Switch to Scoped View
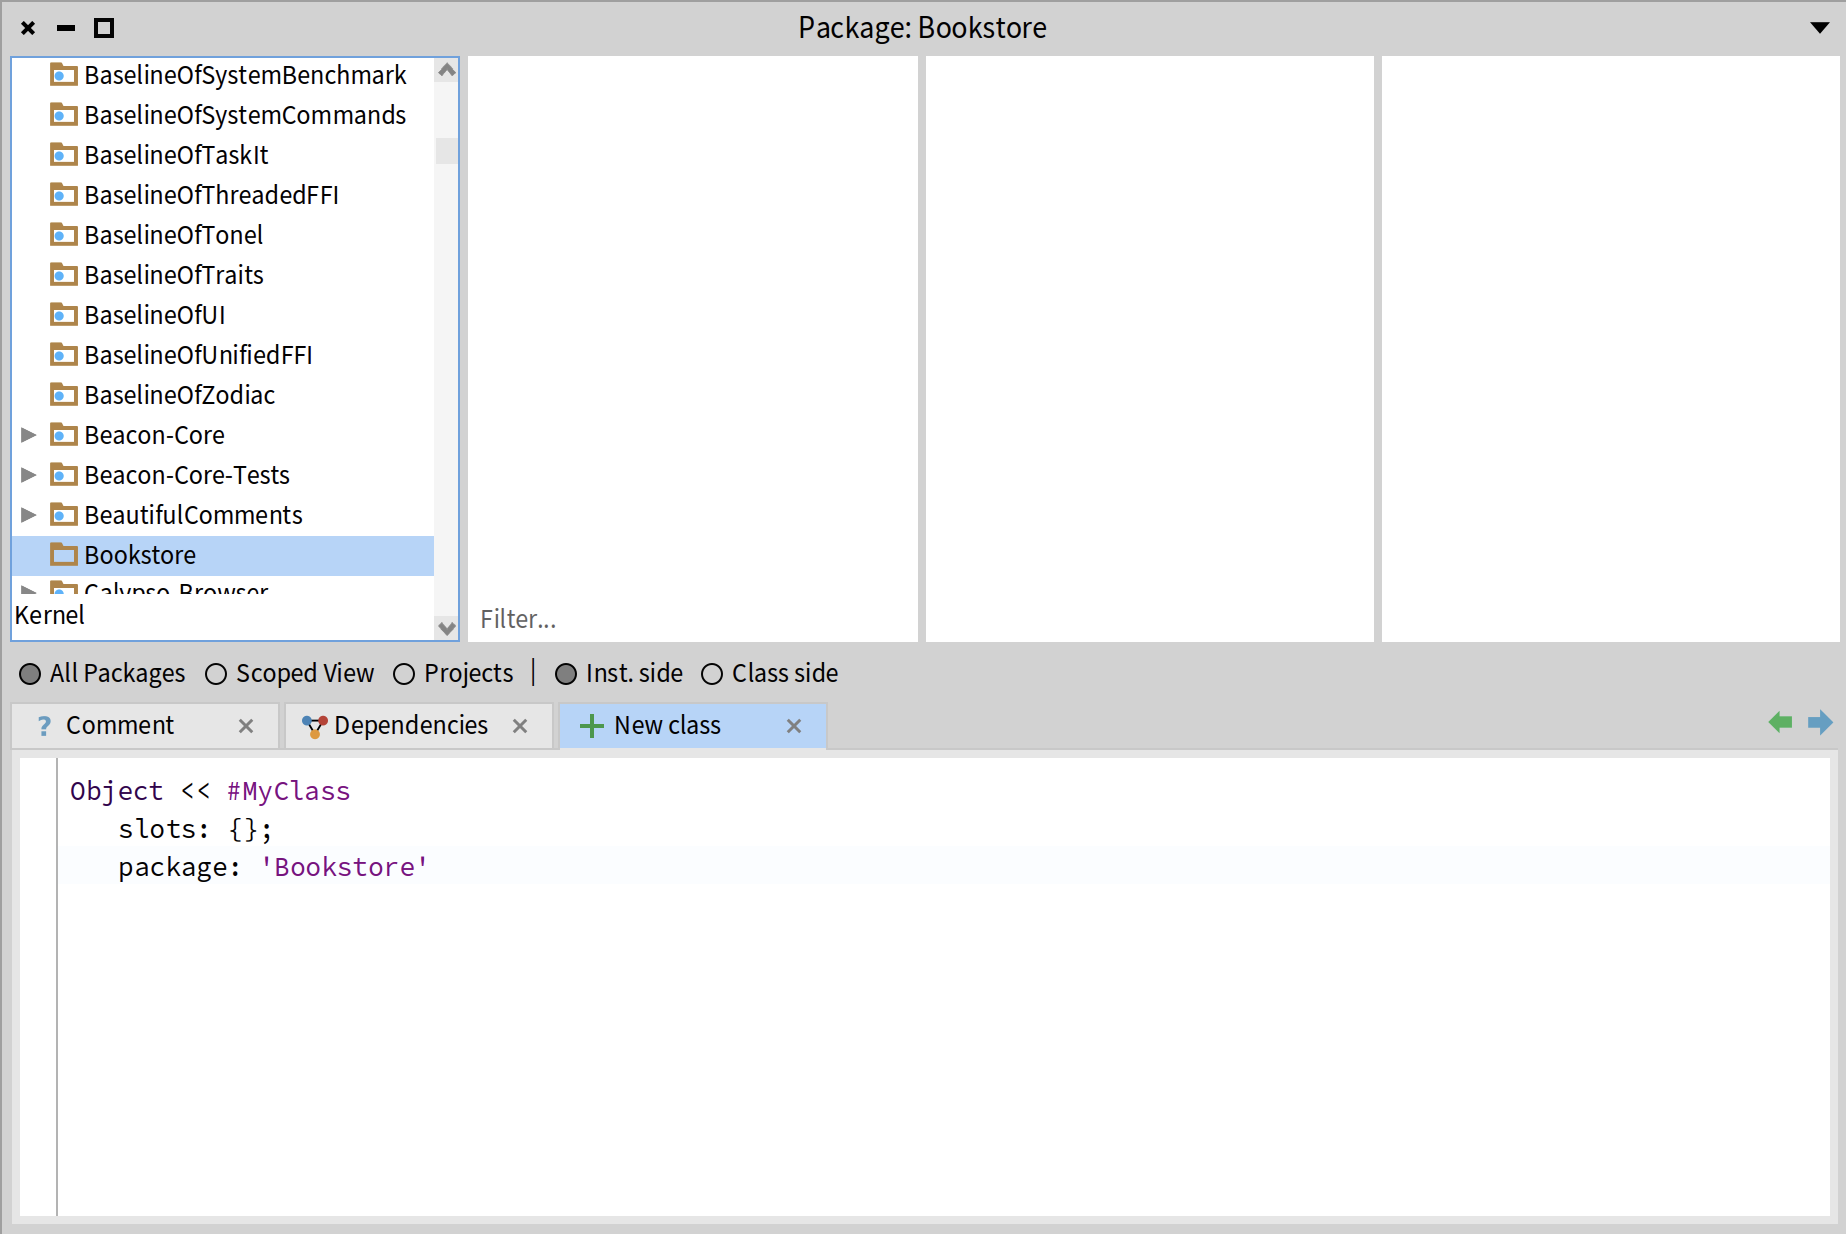The width and height of the screenshot is (1846, 1234). click(216, 674)
